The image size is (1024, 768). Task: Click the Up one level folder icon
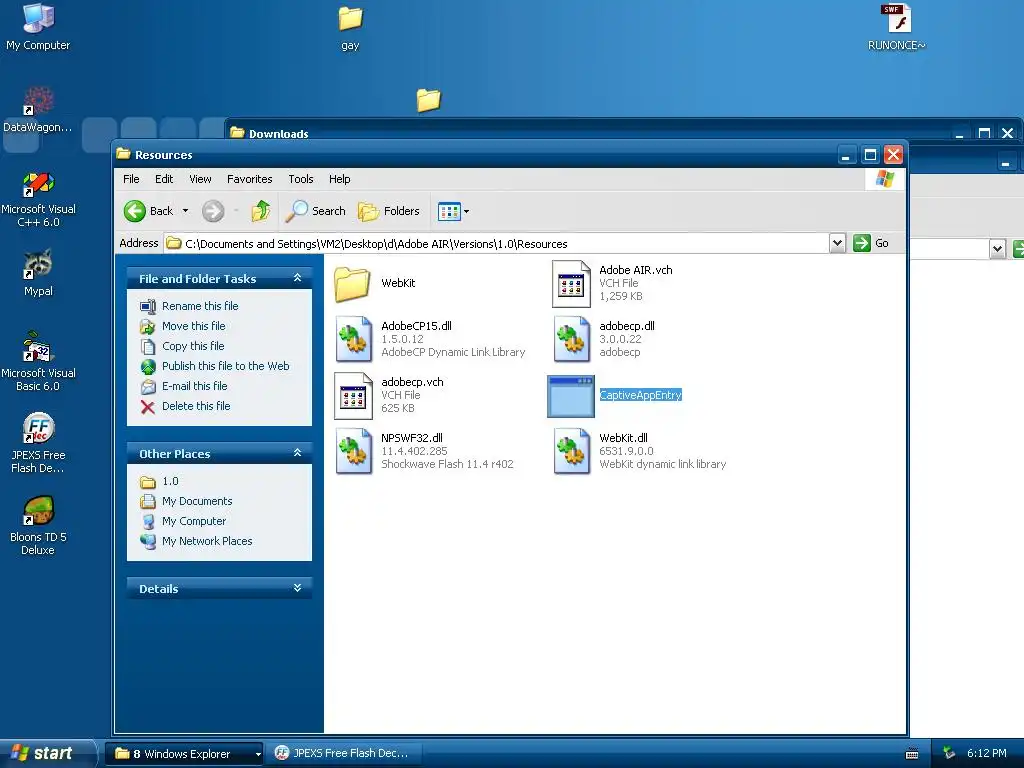coord(260,211)
